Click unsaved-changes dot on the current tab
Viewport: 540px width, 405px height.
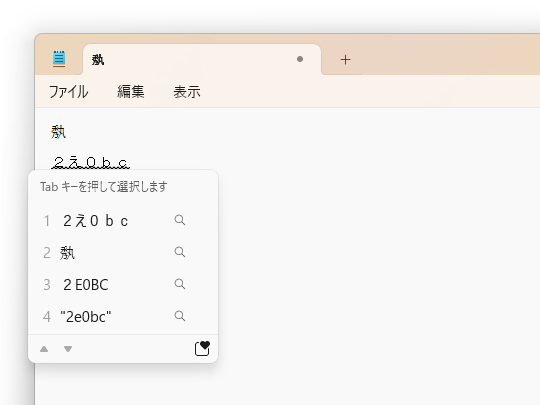300,59
